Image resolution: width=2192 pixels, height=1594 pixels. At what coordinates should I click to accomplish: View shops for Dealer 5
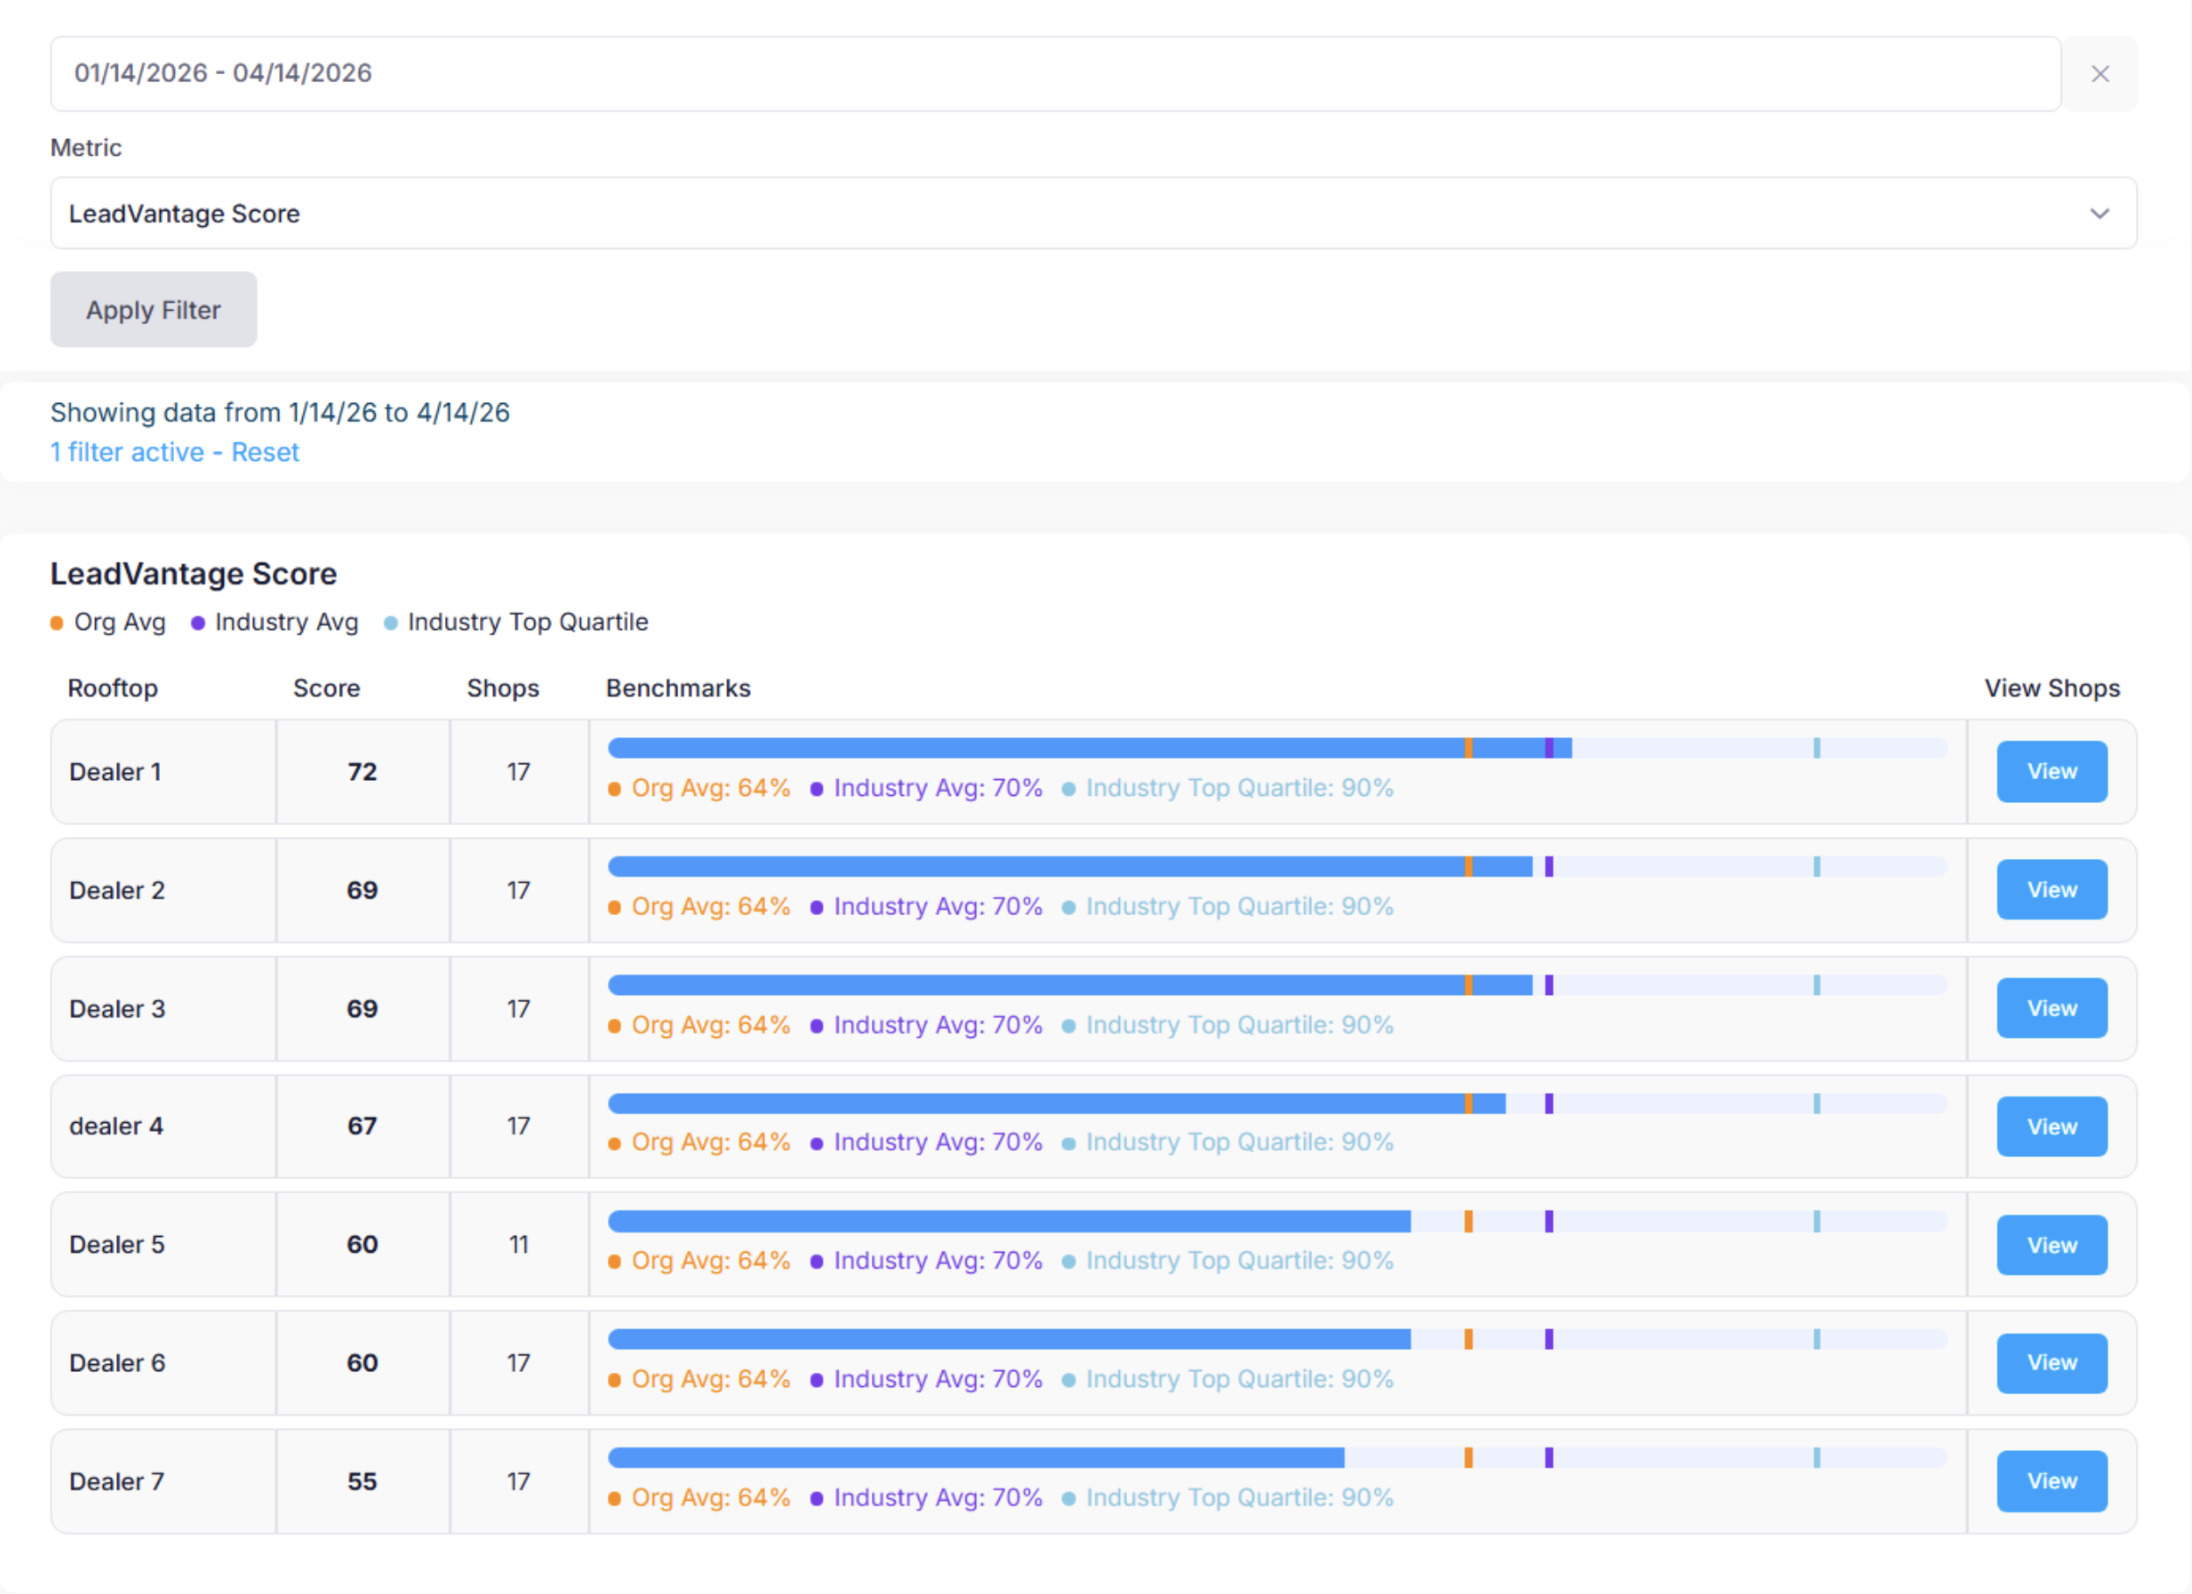click(2051, 1245)
